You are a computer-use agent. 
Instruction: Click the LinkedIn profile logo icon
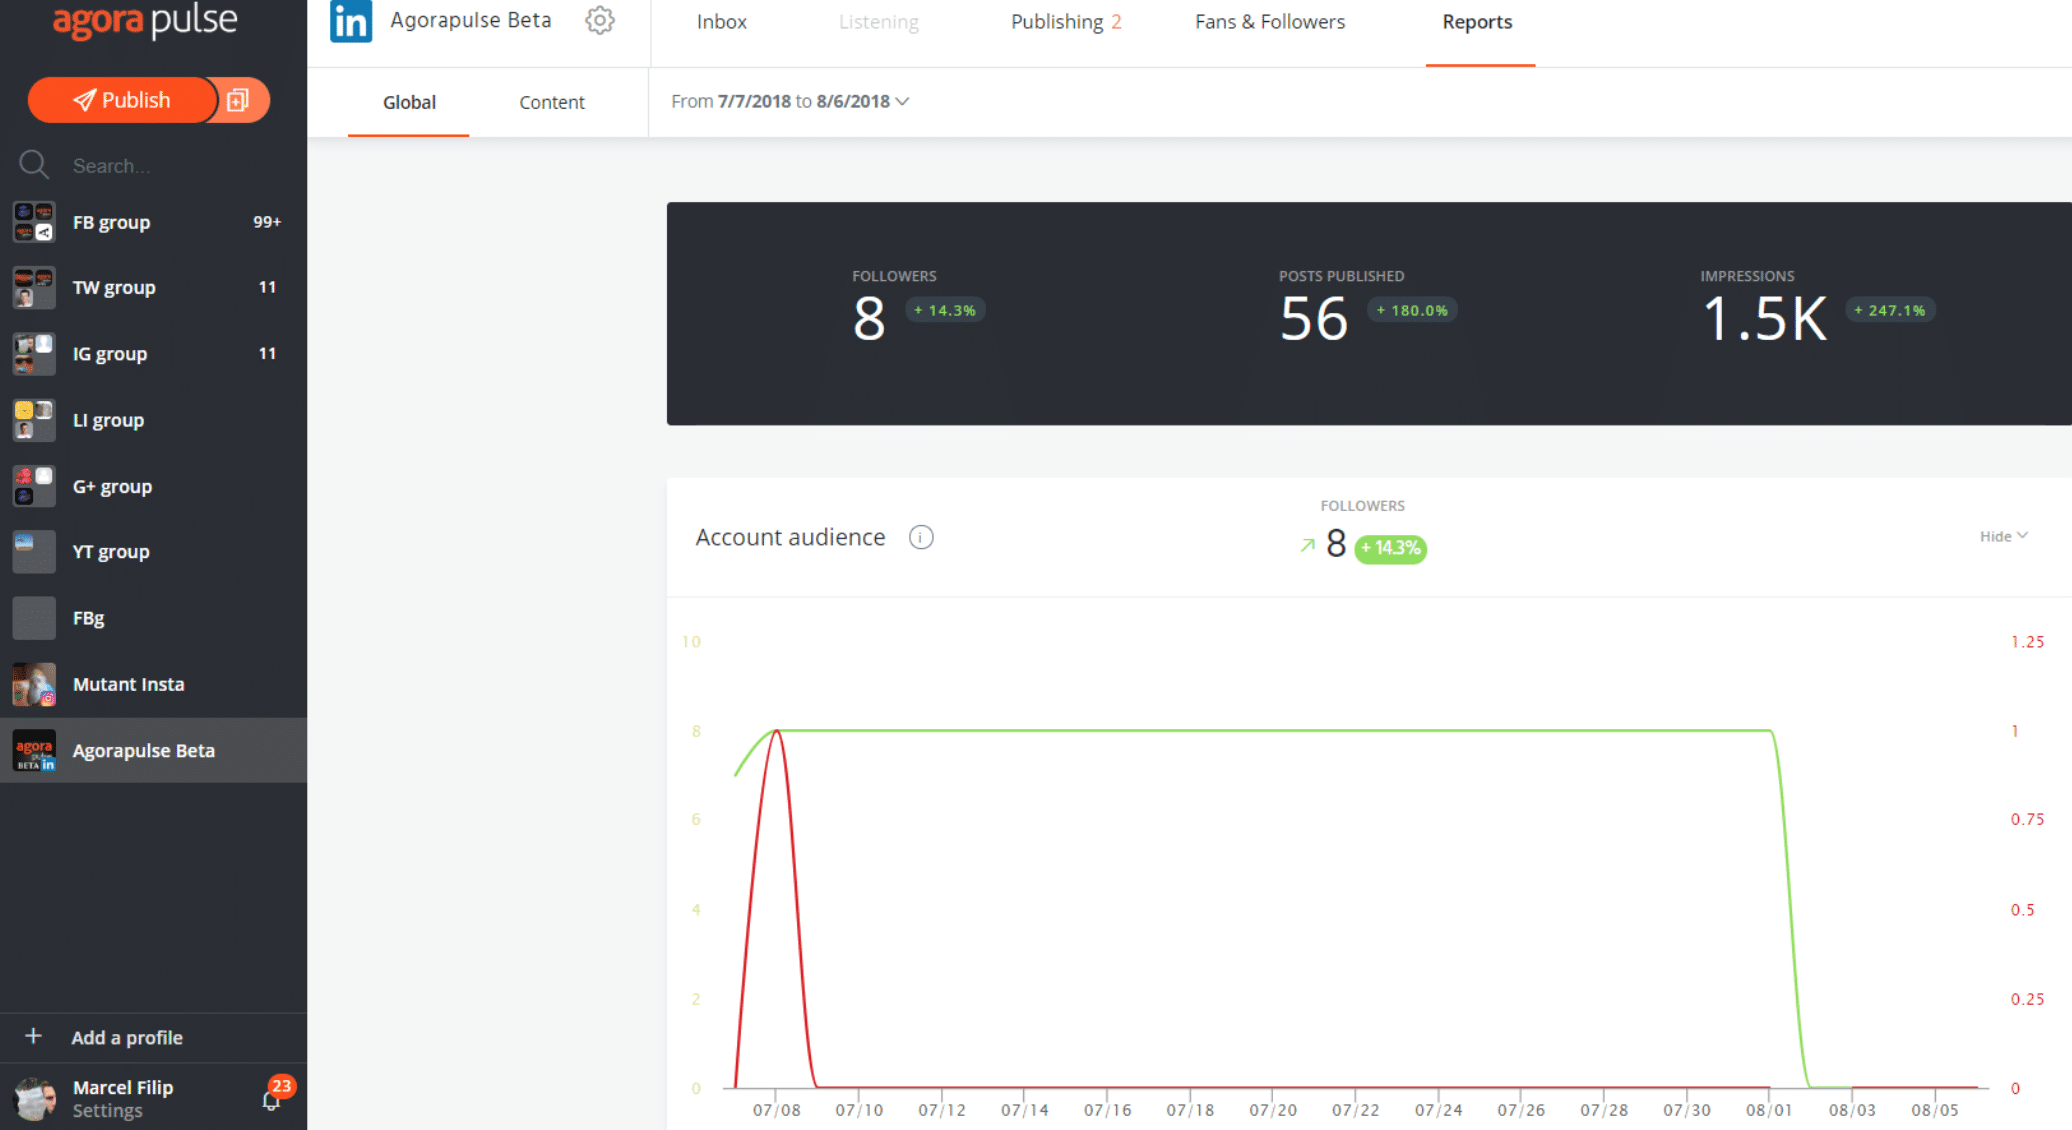tap(351, 22)
